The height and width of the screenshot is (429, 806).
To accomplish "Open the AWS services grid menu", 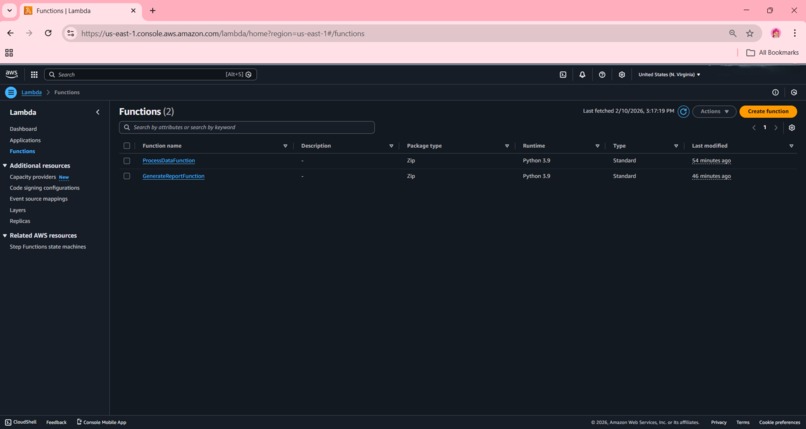I will (34, 74).
